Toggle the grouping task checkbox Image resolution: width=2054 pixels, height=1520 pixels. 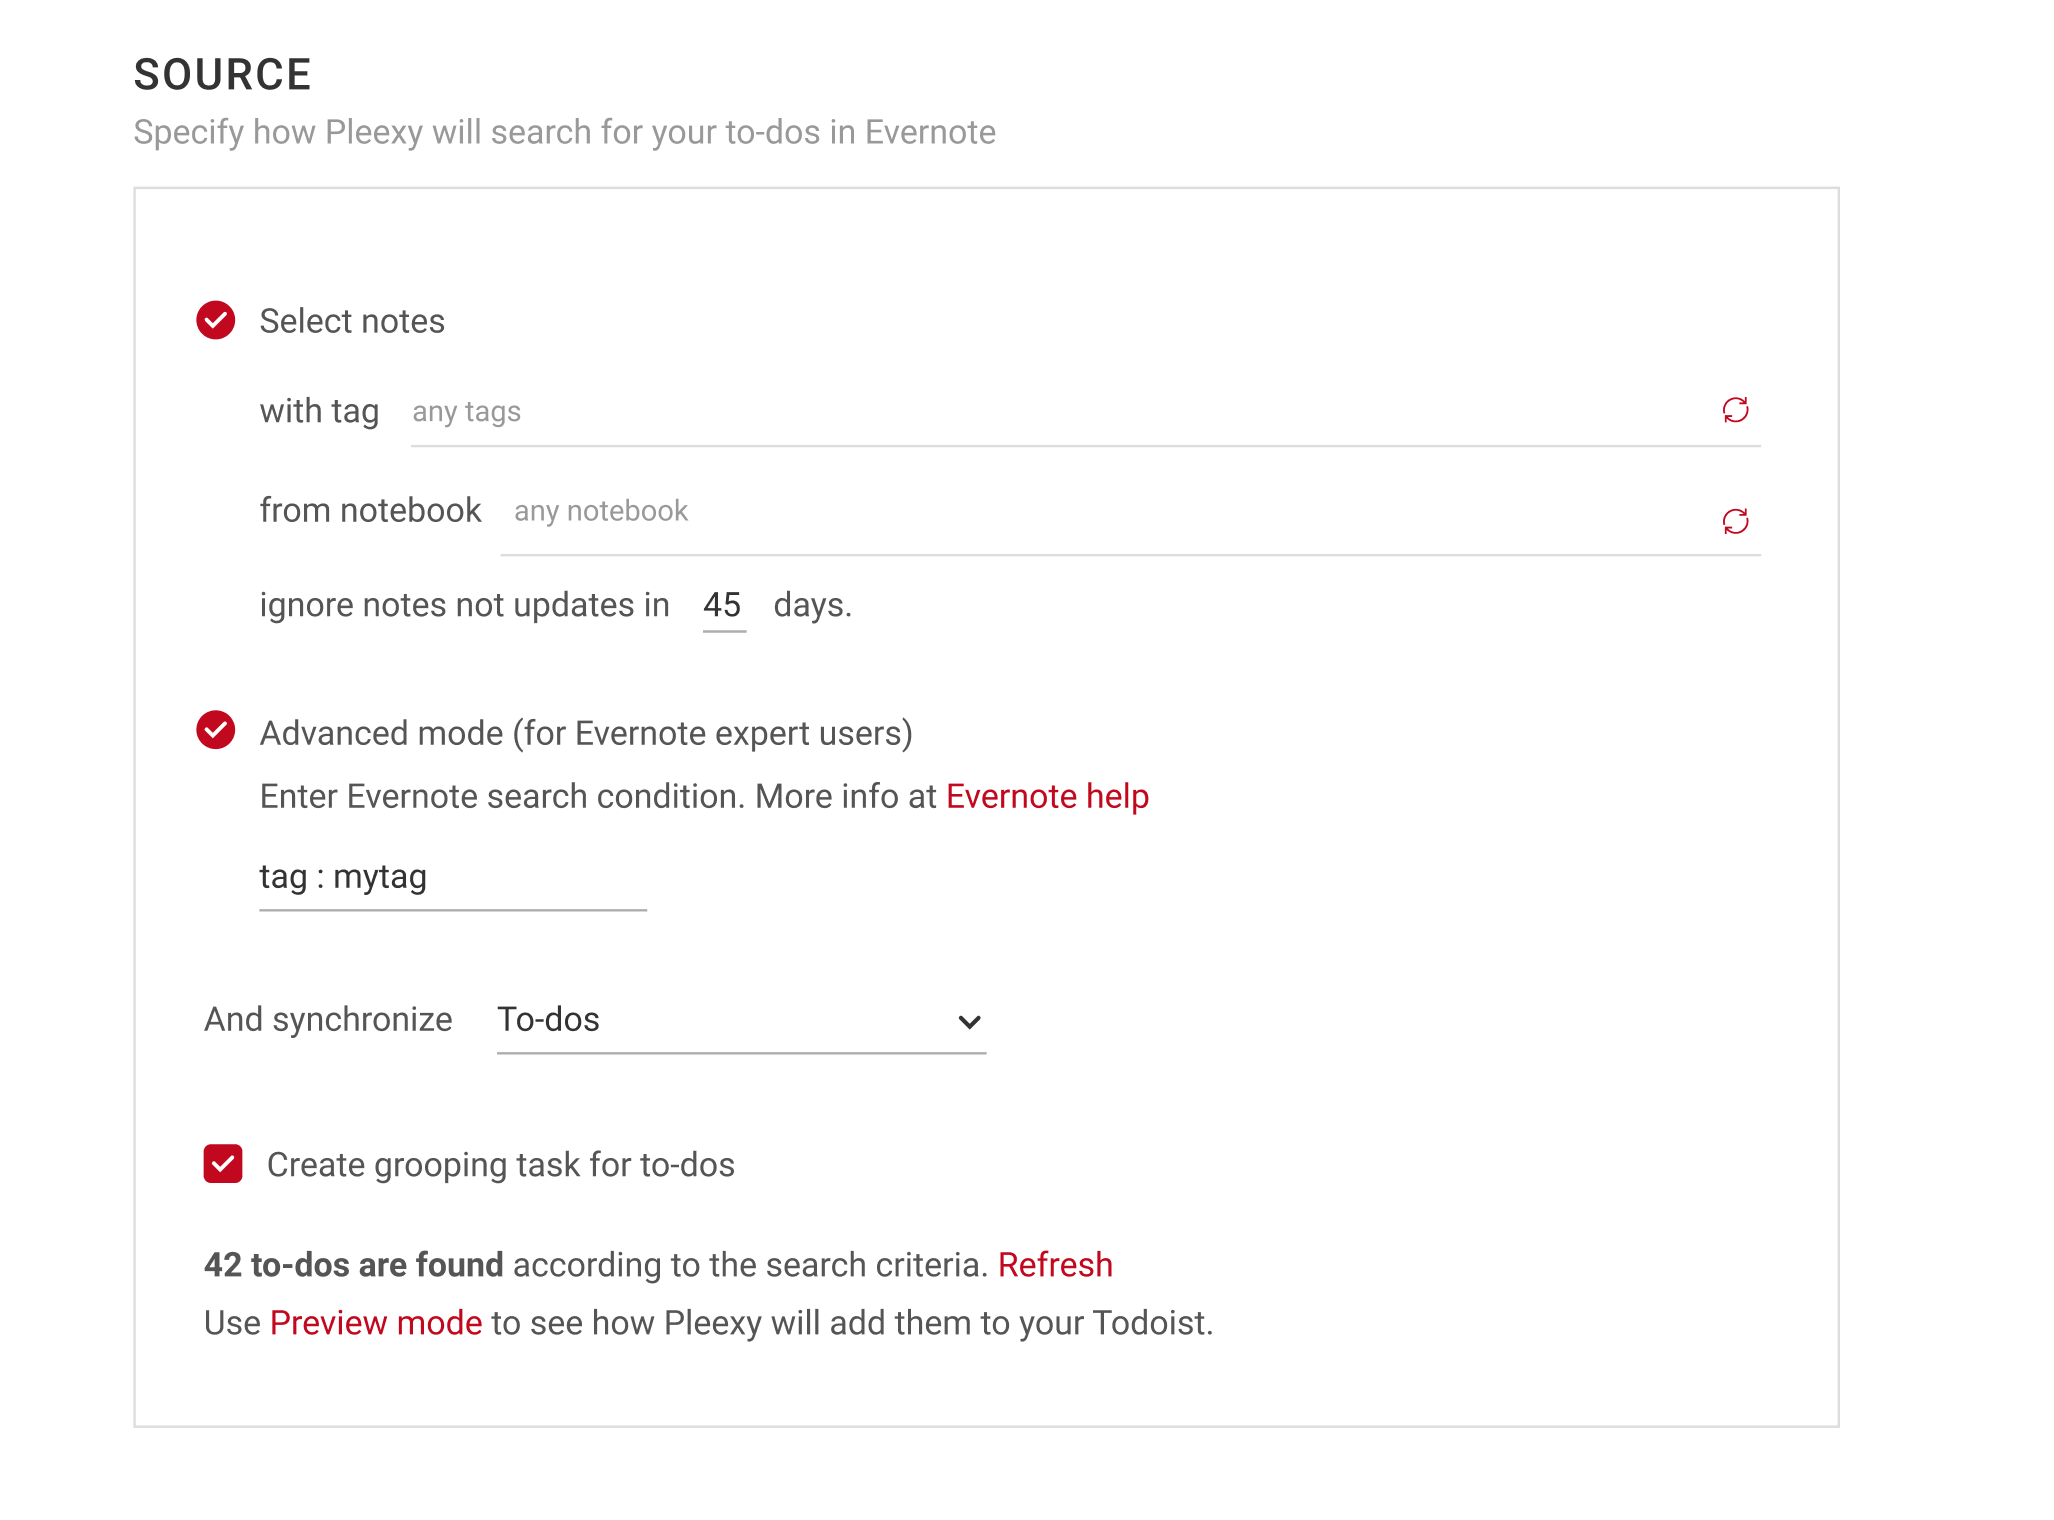point(223,1164)
